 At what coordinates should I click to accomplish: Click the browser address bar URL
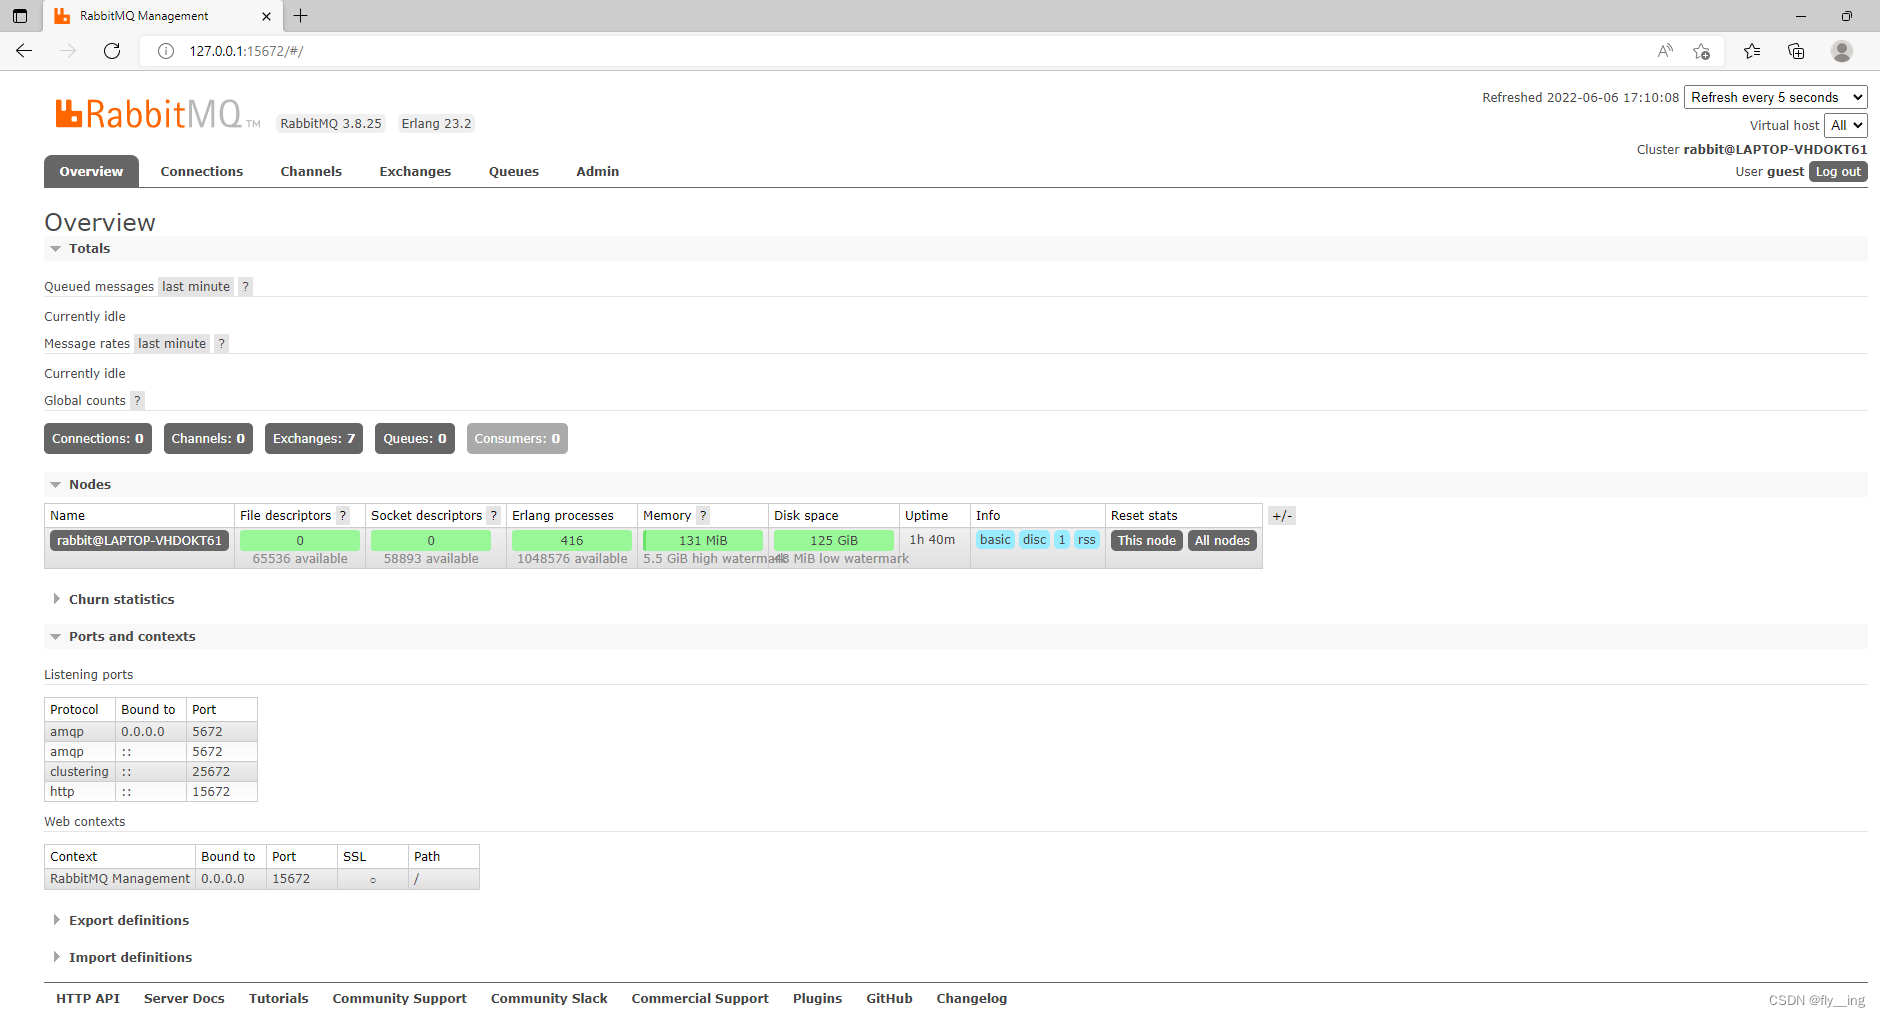pyautogui.click(x=246, y=51)
